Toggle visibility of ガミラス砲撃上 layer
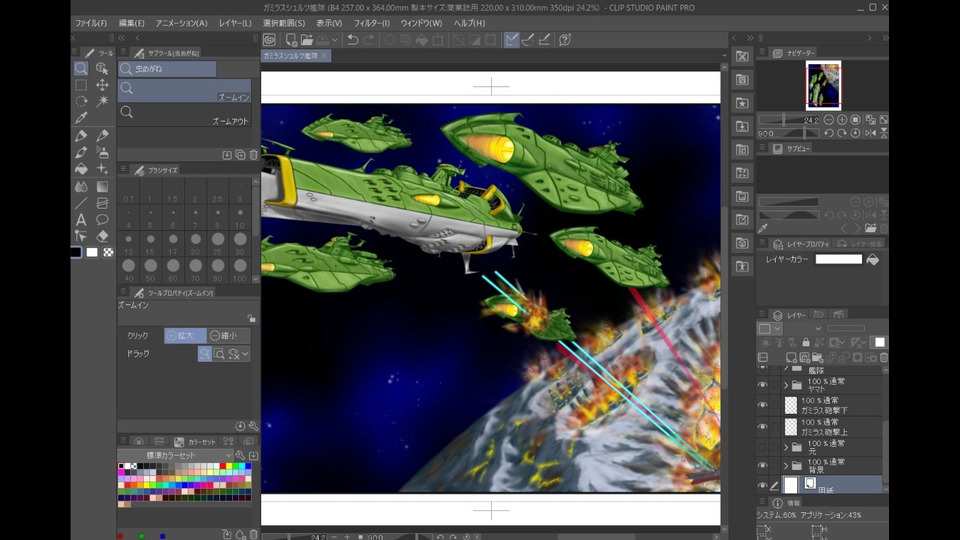This screenshot has height=540, width=960. click(x=762, y=426)
